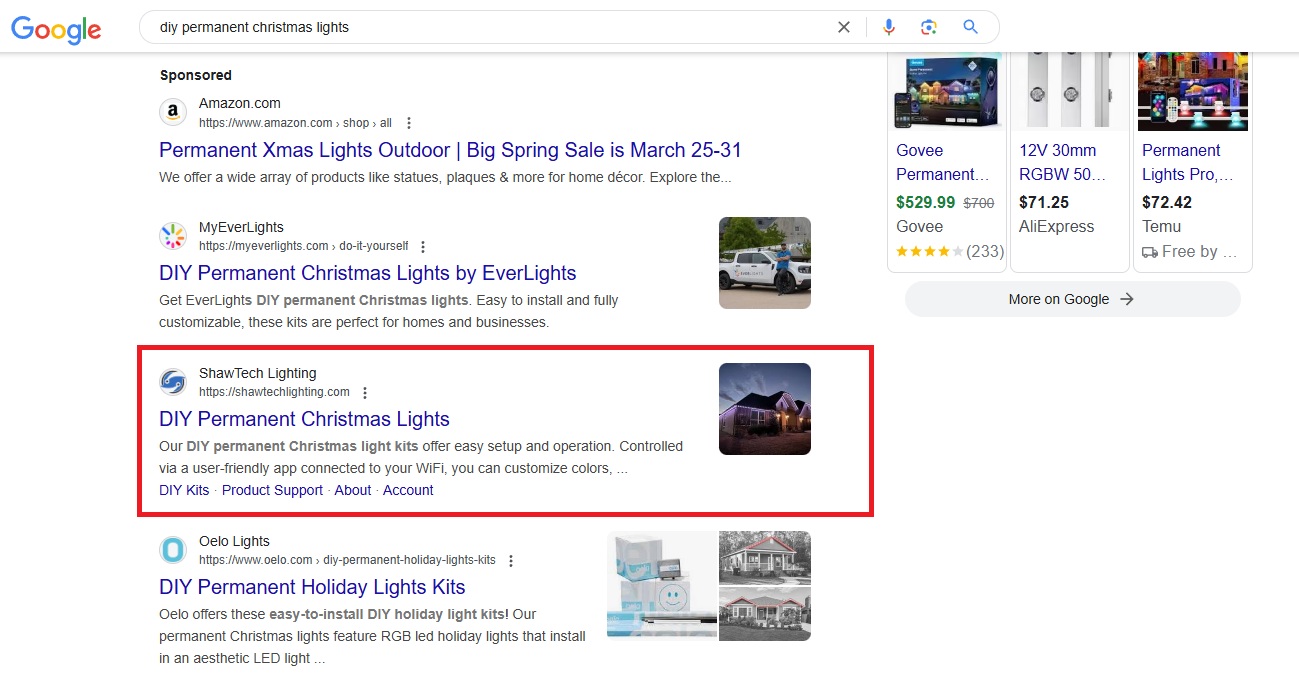Open the three-dot menu beside ShawTech Lighting
The width and height of the screenshot is (1299, 688).
364,392
